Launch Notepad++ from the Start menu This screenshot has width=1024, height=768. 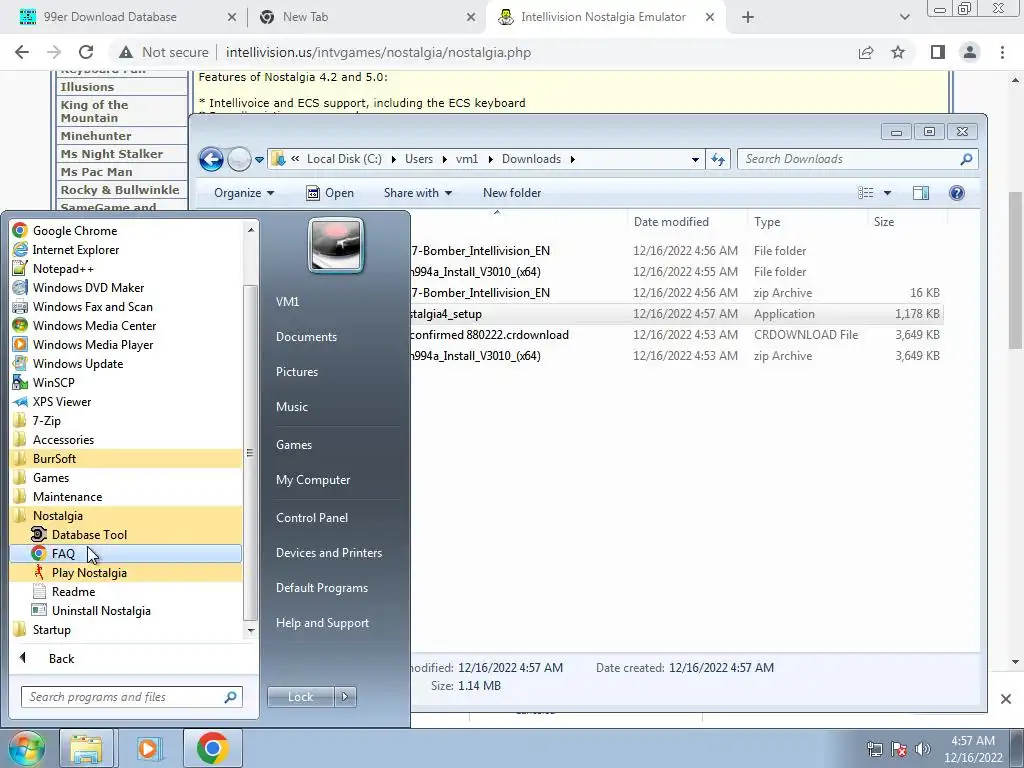pyautogui.click(x=126, y=268)
